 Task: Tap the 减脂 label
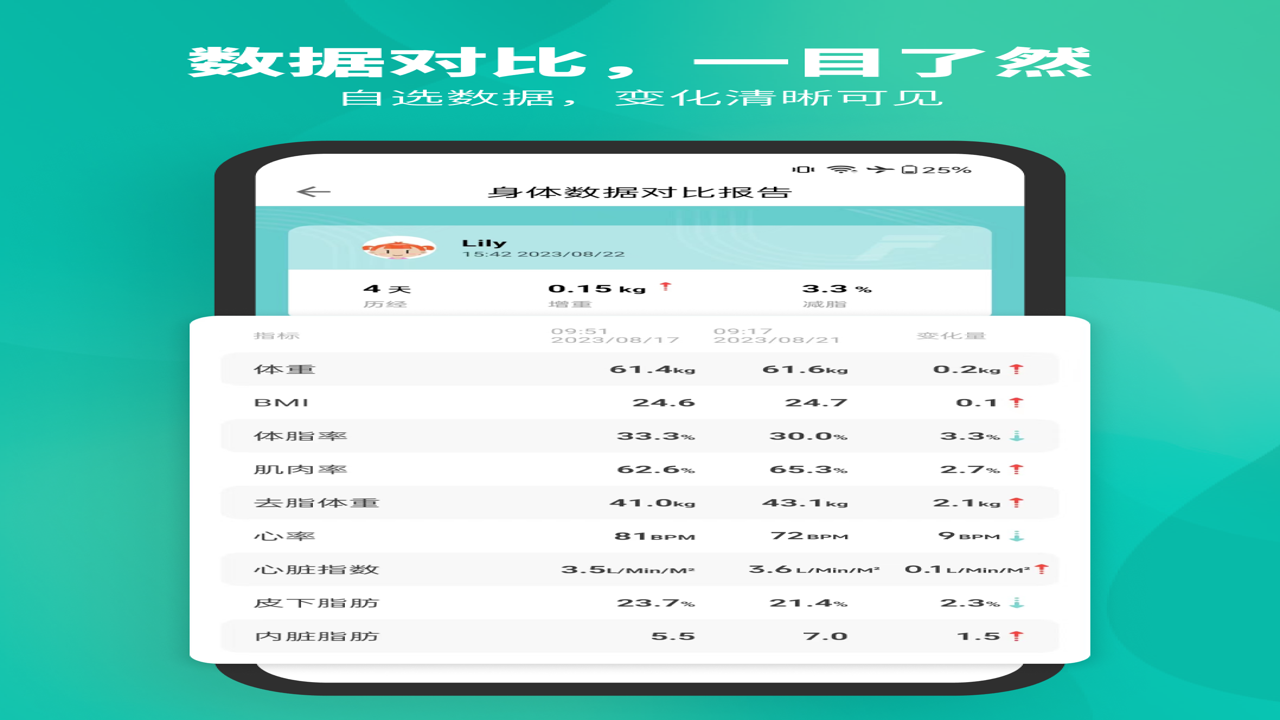(x=824, y=303)
